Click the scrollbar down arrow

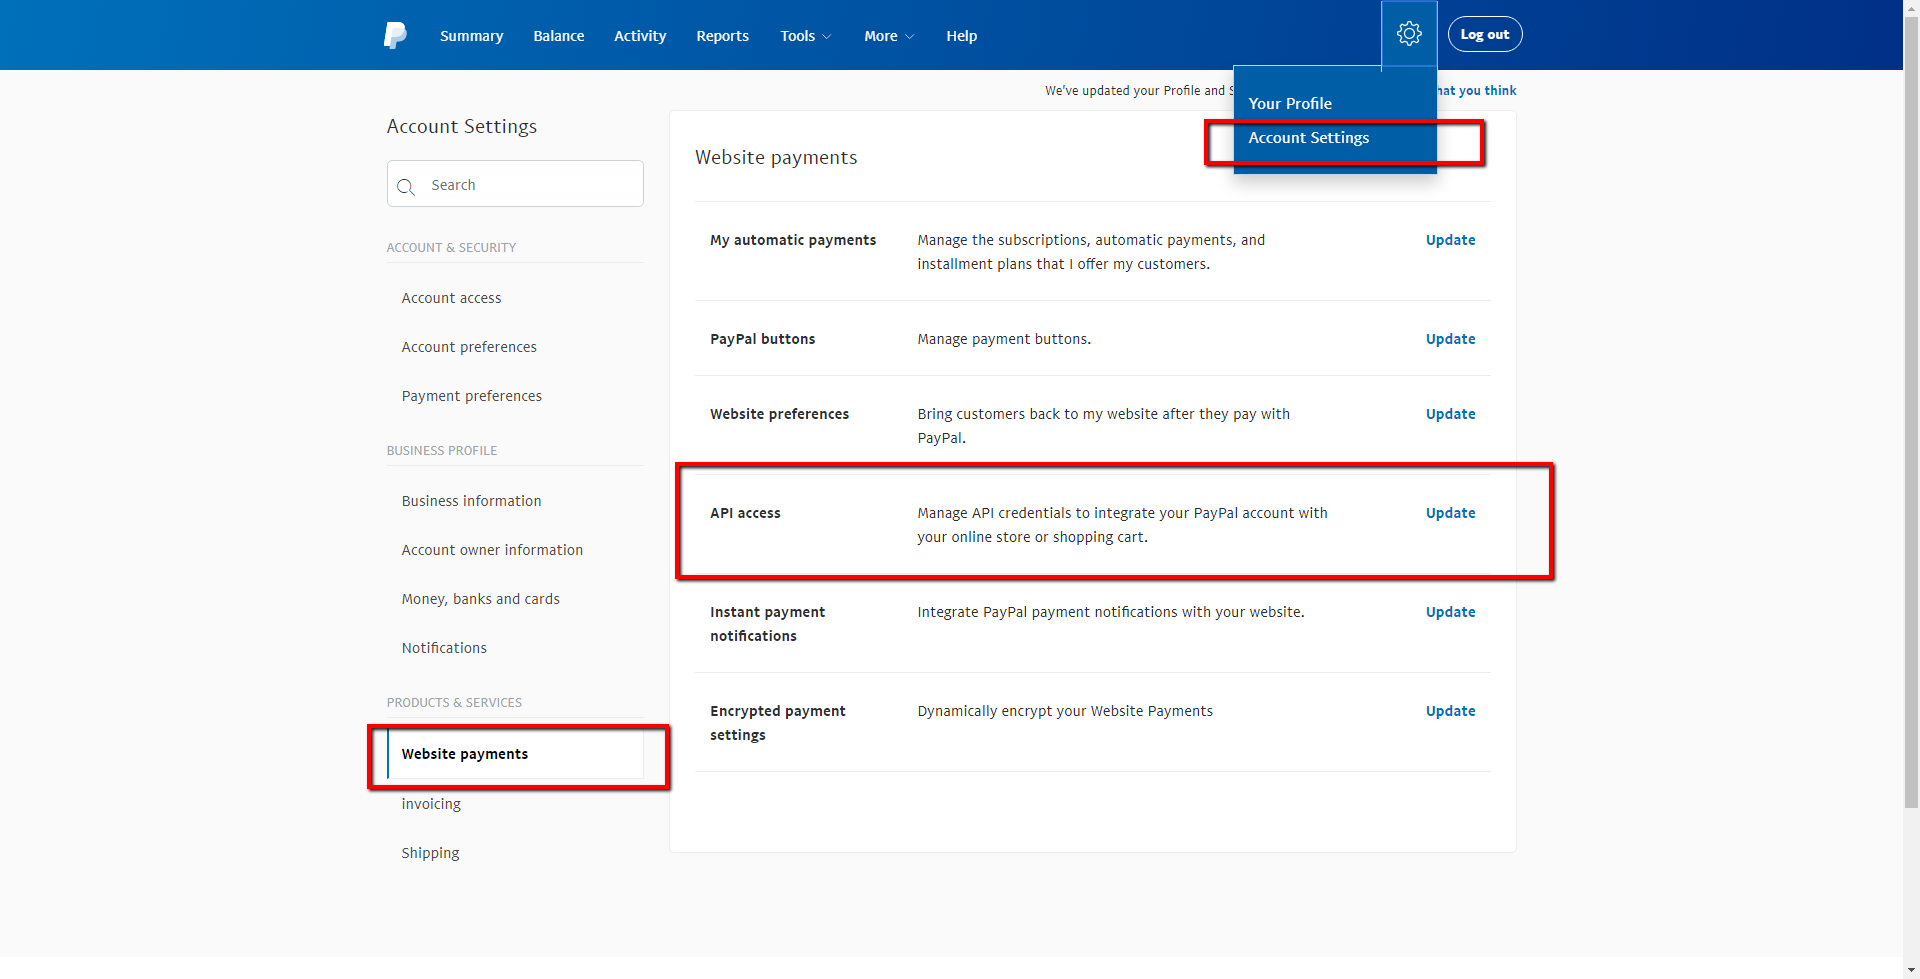(x=1911, y=970)
